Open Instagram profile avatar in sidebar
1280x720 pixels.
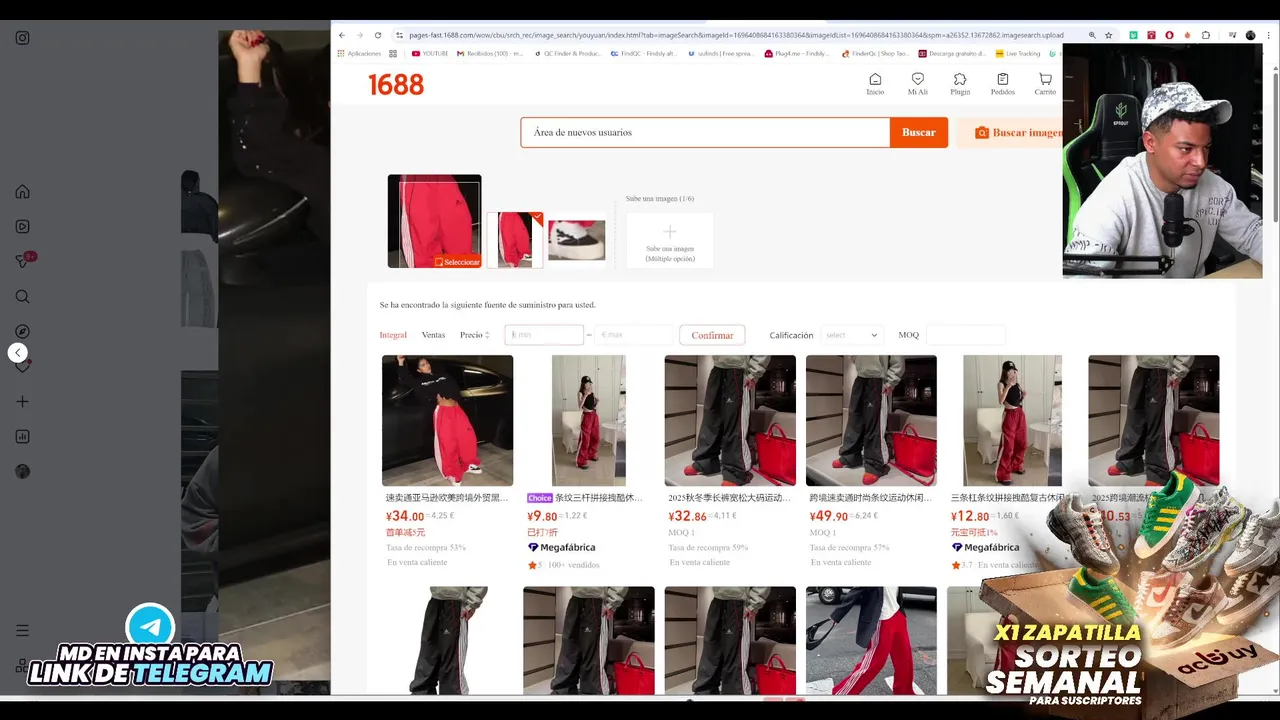(x=22, y=471)
